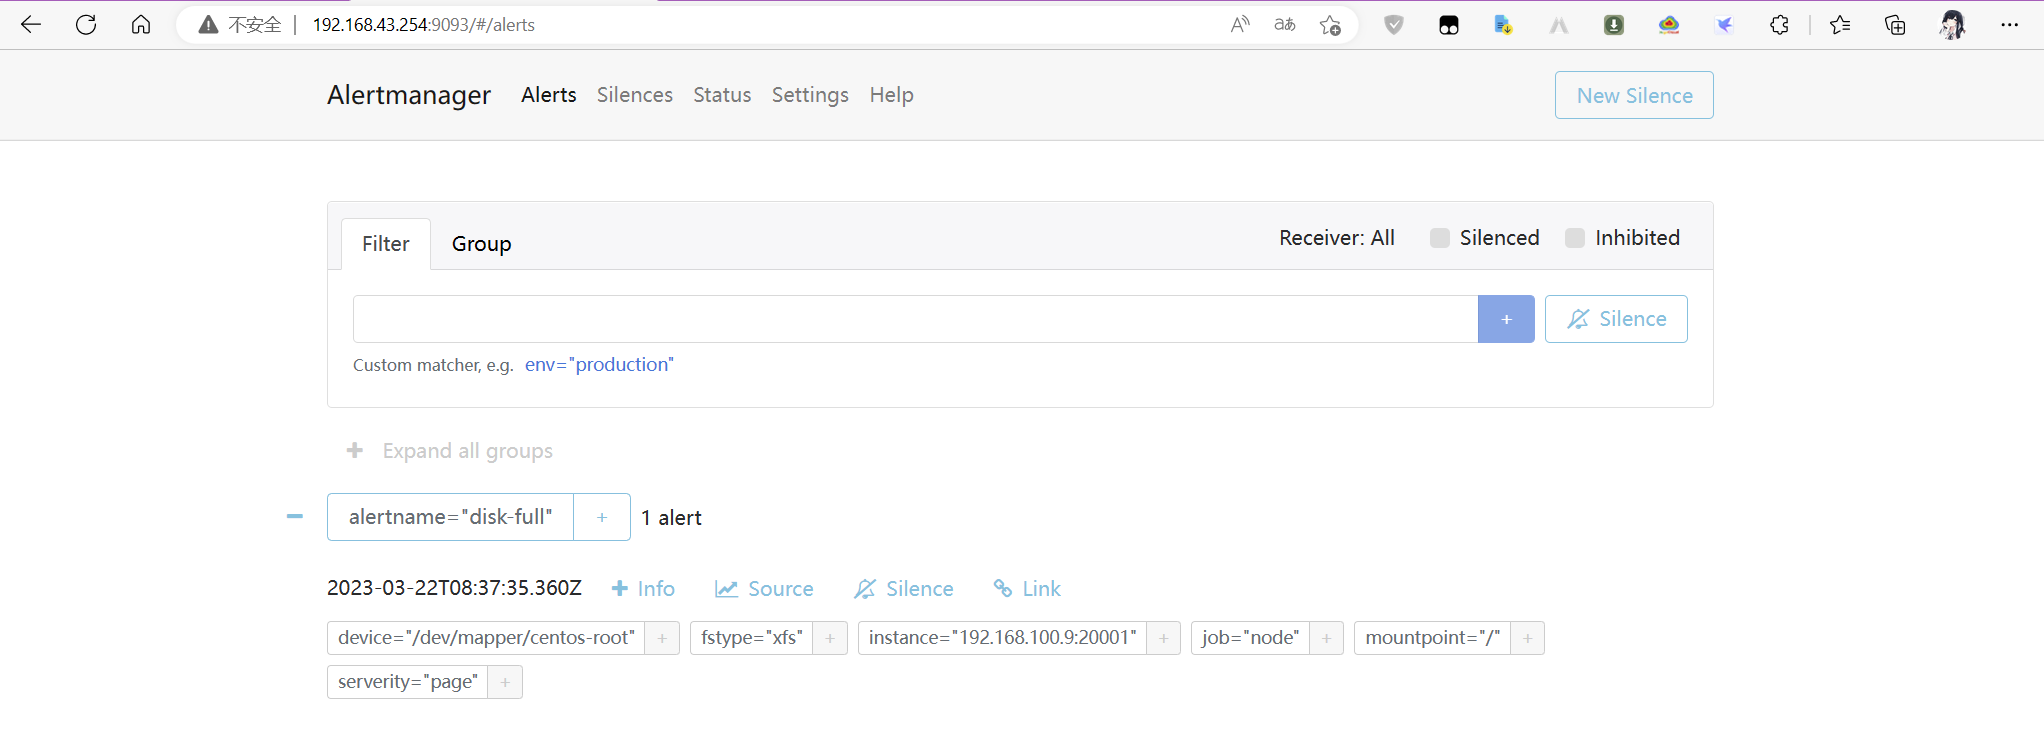Image resolution: width=2044 pixels, height=742 pixels.
Task: Click the job="node" label
Action: 1250,638
